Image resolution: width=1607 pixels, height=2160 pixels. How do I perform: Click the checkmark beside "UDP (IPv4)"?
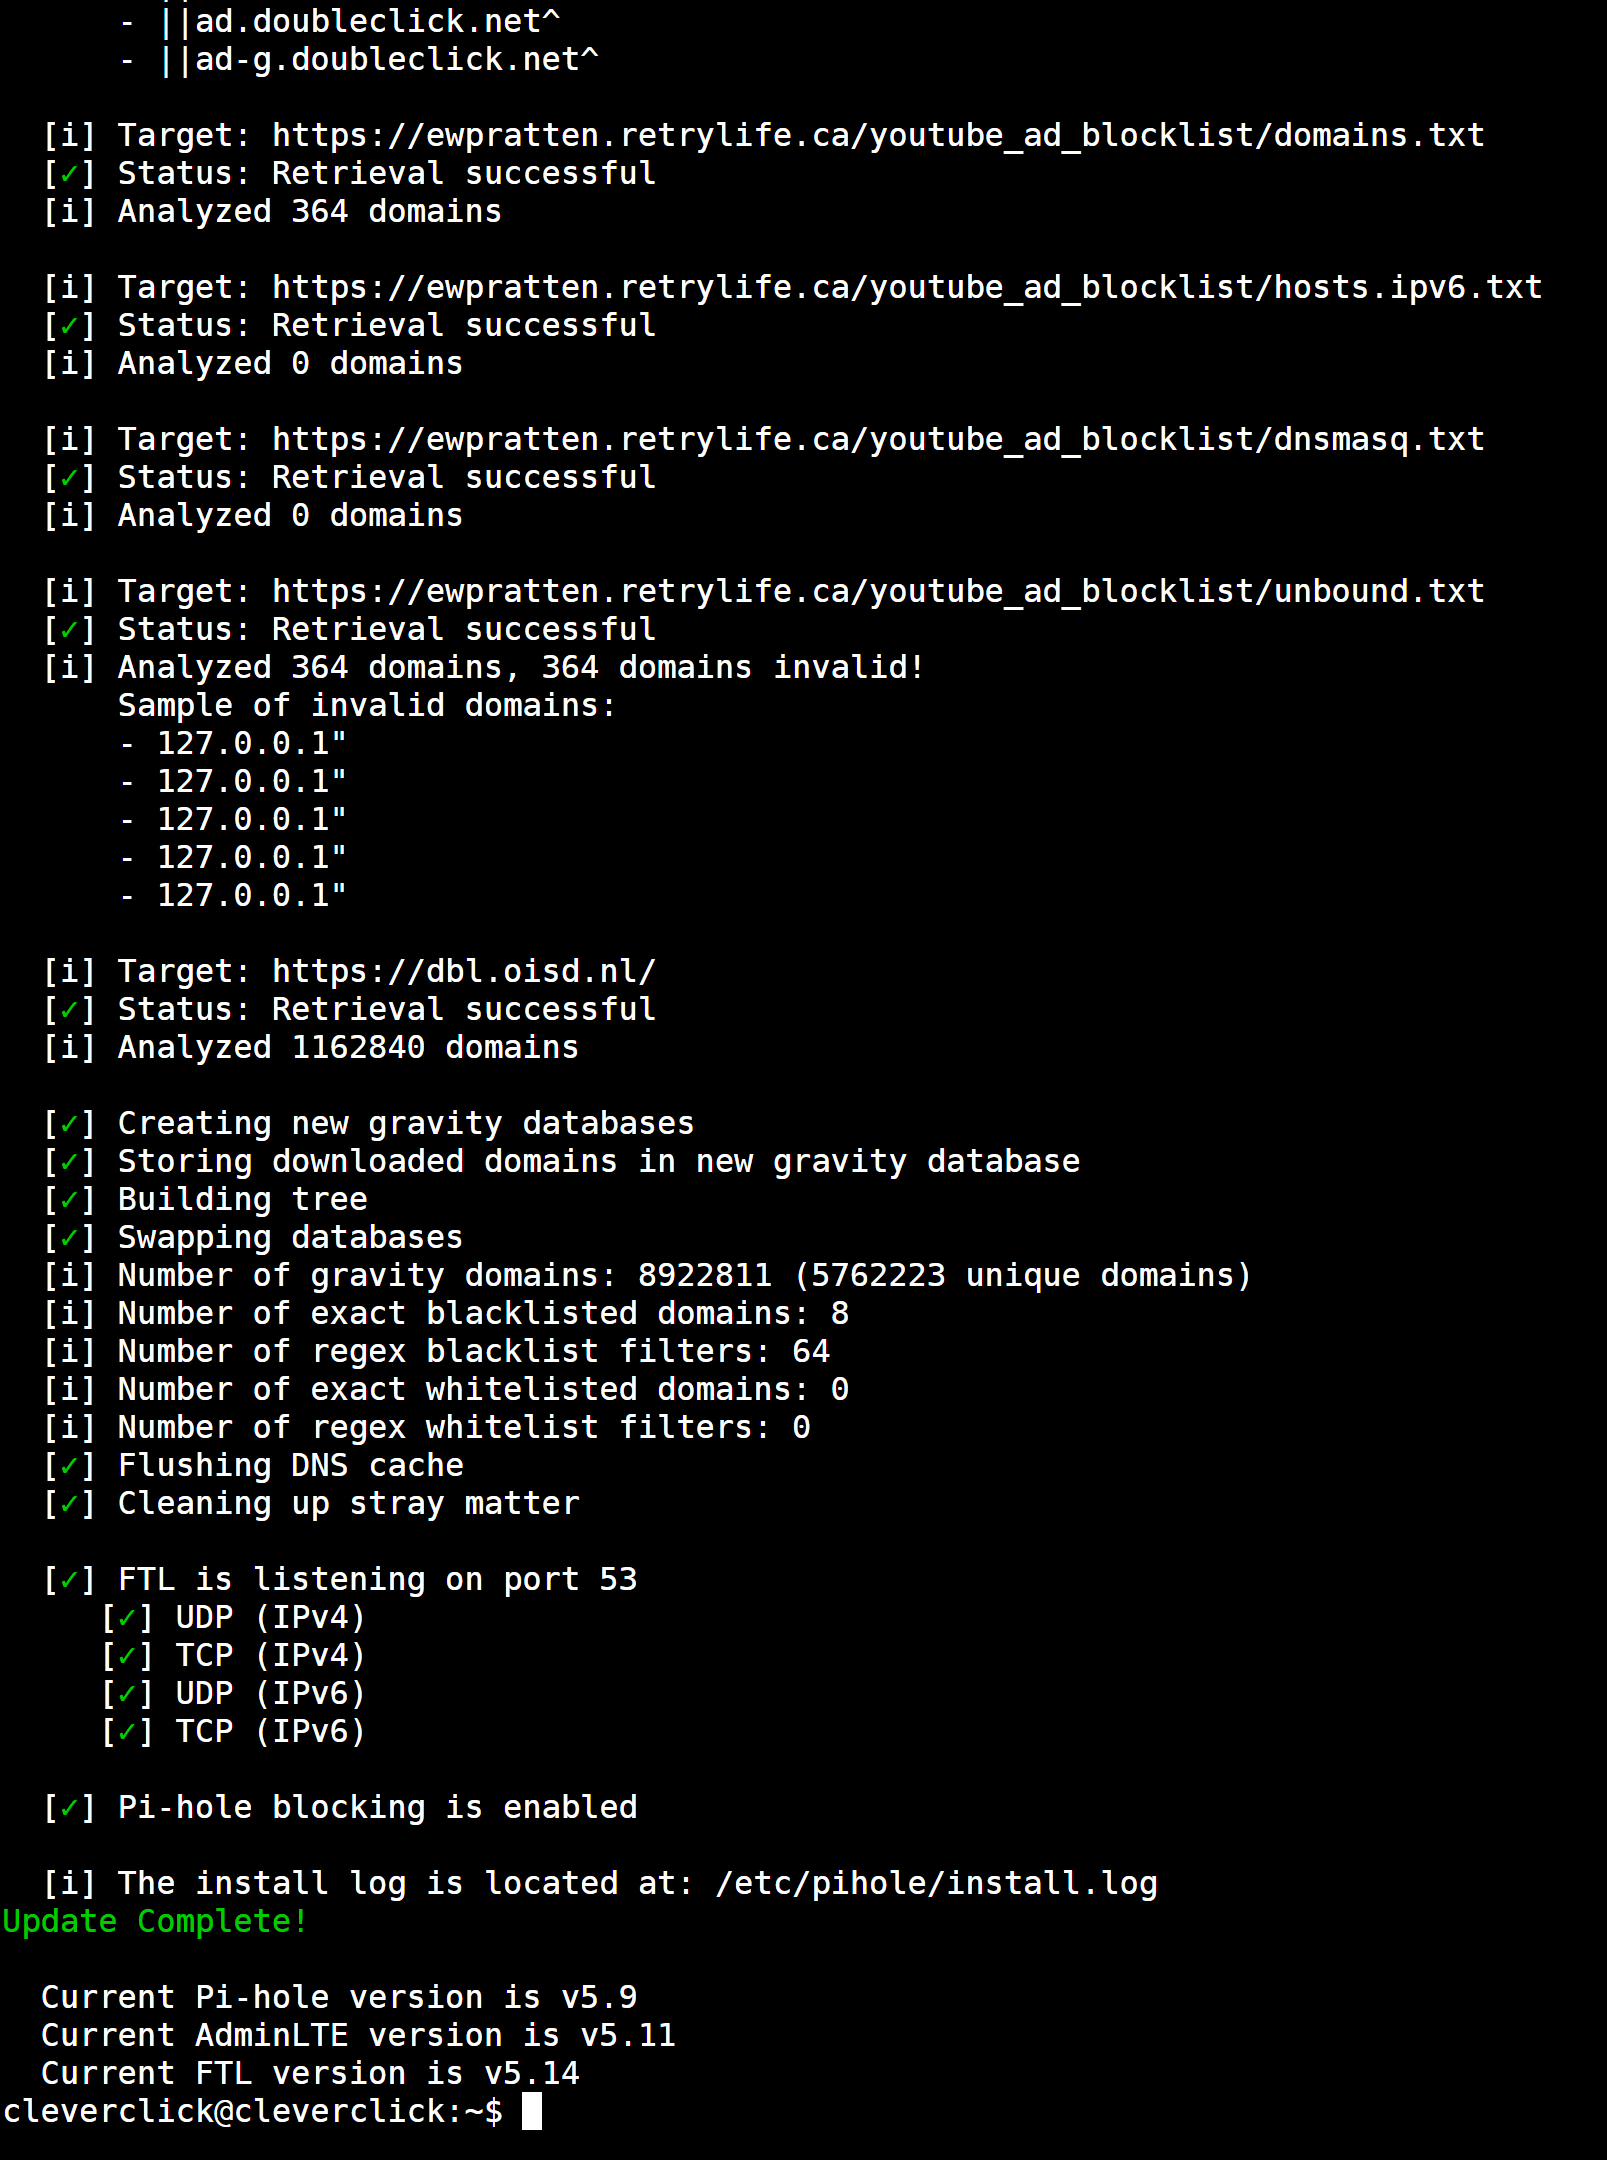click(x=127, y=1618)
